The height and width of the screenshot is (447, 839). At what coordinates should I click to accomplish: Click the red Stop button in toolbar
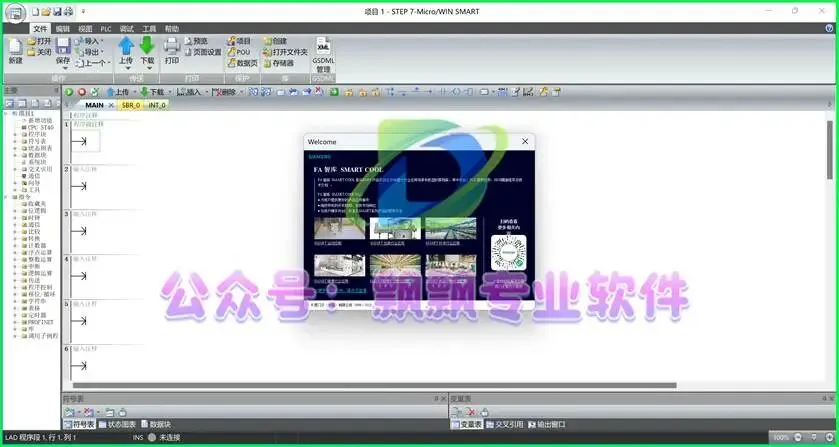[x=82, y=92]
